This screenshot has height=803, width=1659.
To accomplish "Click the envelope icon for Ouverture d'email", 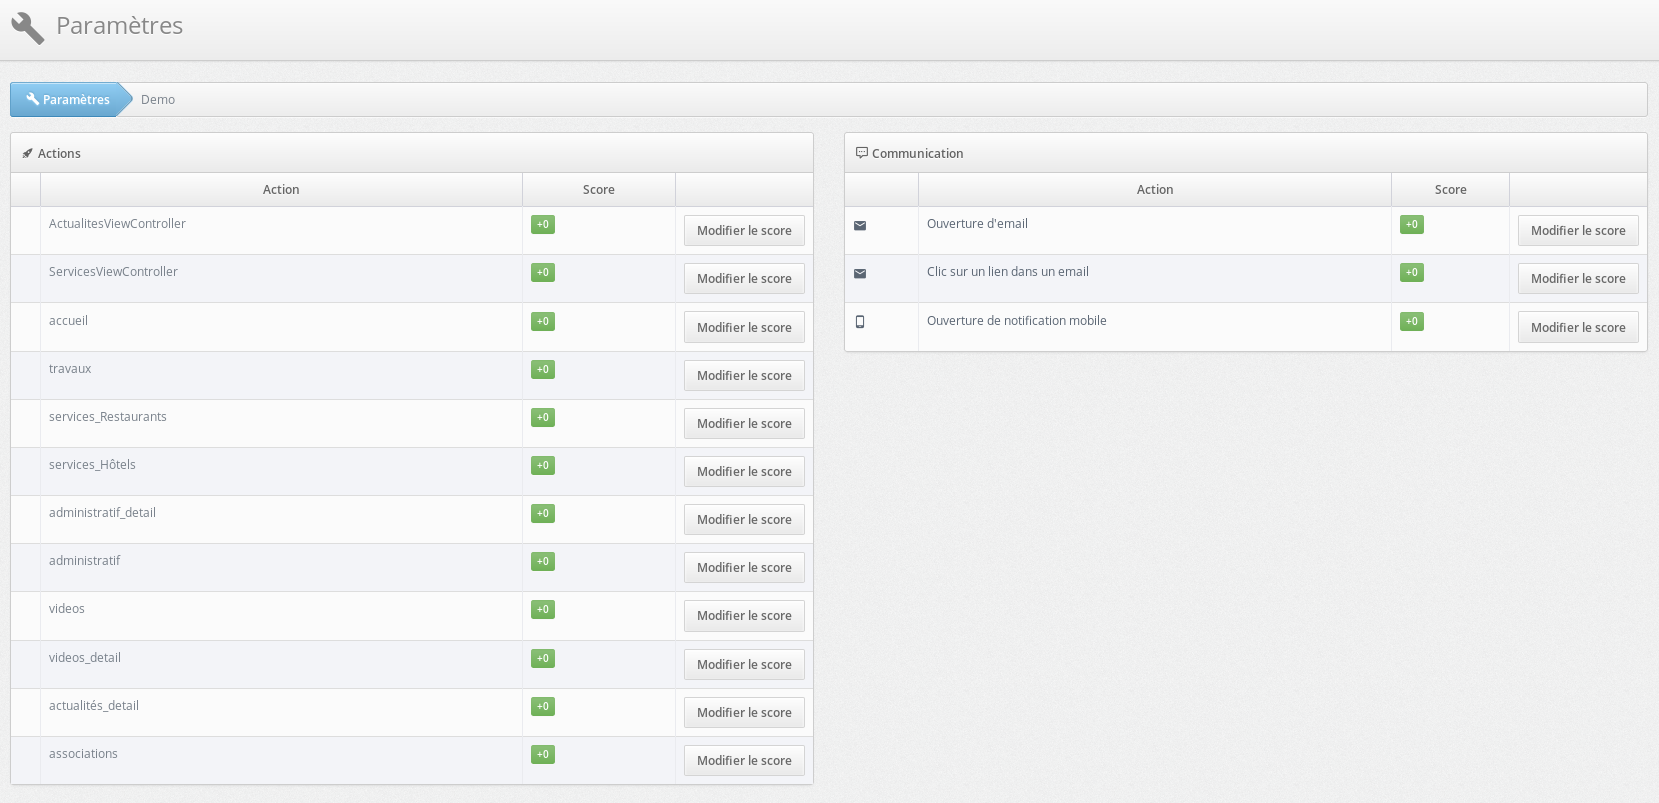I will [860, 226].
